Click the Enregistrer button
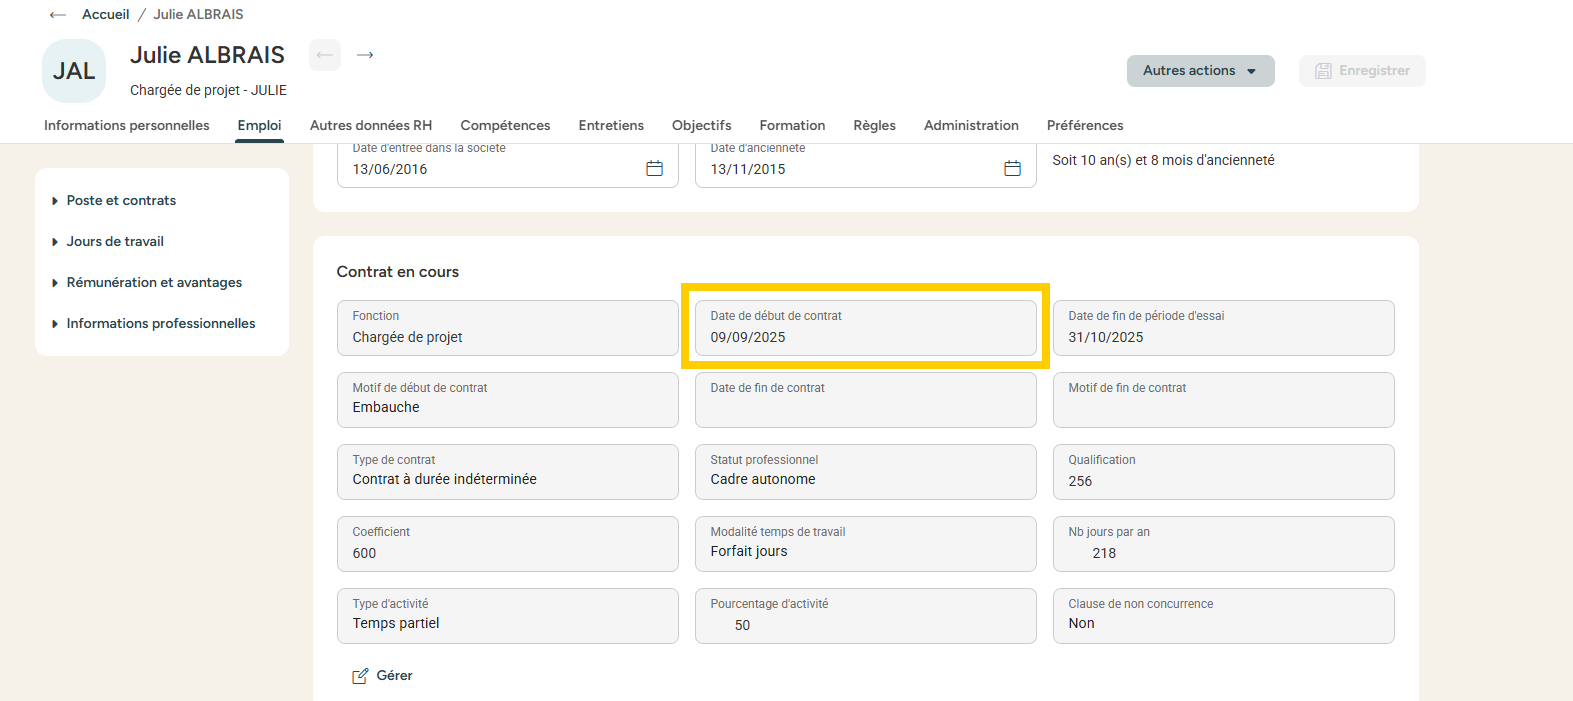This screenshot has width=1573, height=701. (x=1362, y=71)
